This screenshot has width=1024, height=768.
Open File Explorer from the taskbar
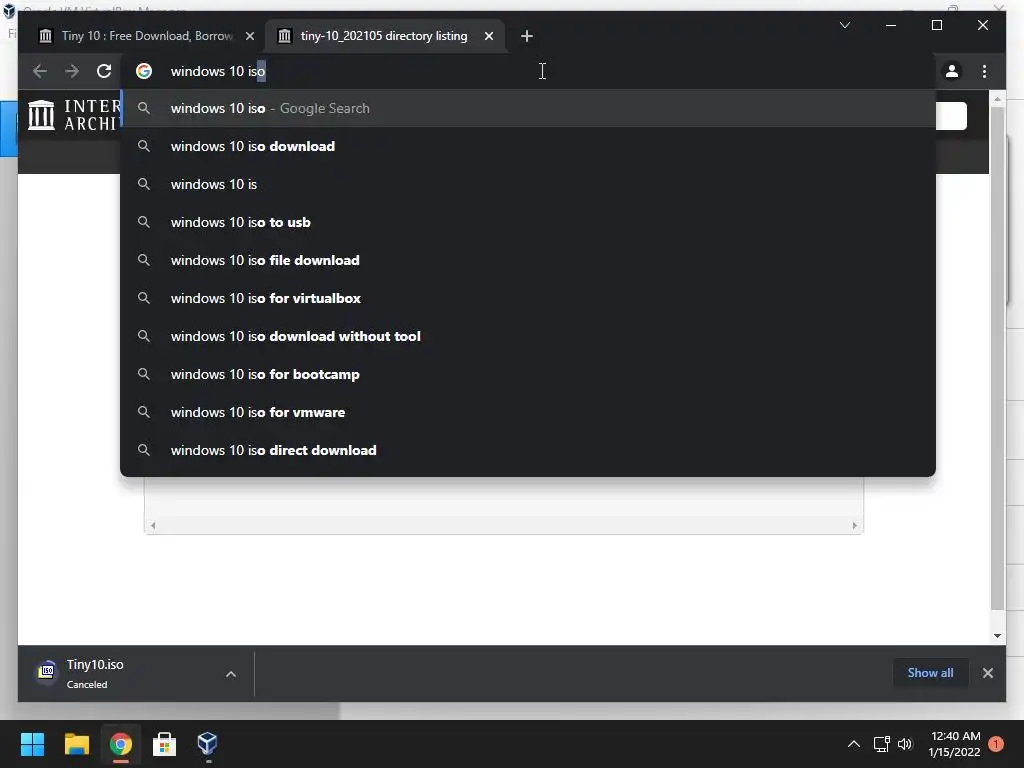(x=76, y=744)
